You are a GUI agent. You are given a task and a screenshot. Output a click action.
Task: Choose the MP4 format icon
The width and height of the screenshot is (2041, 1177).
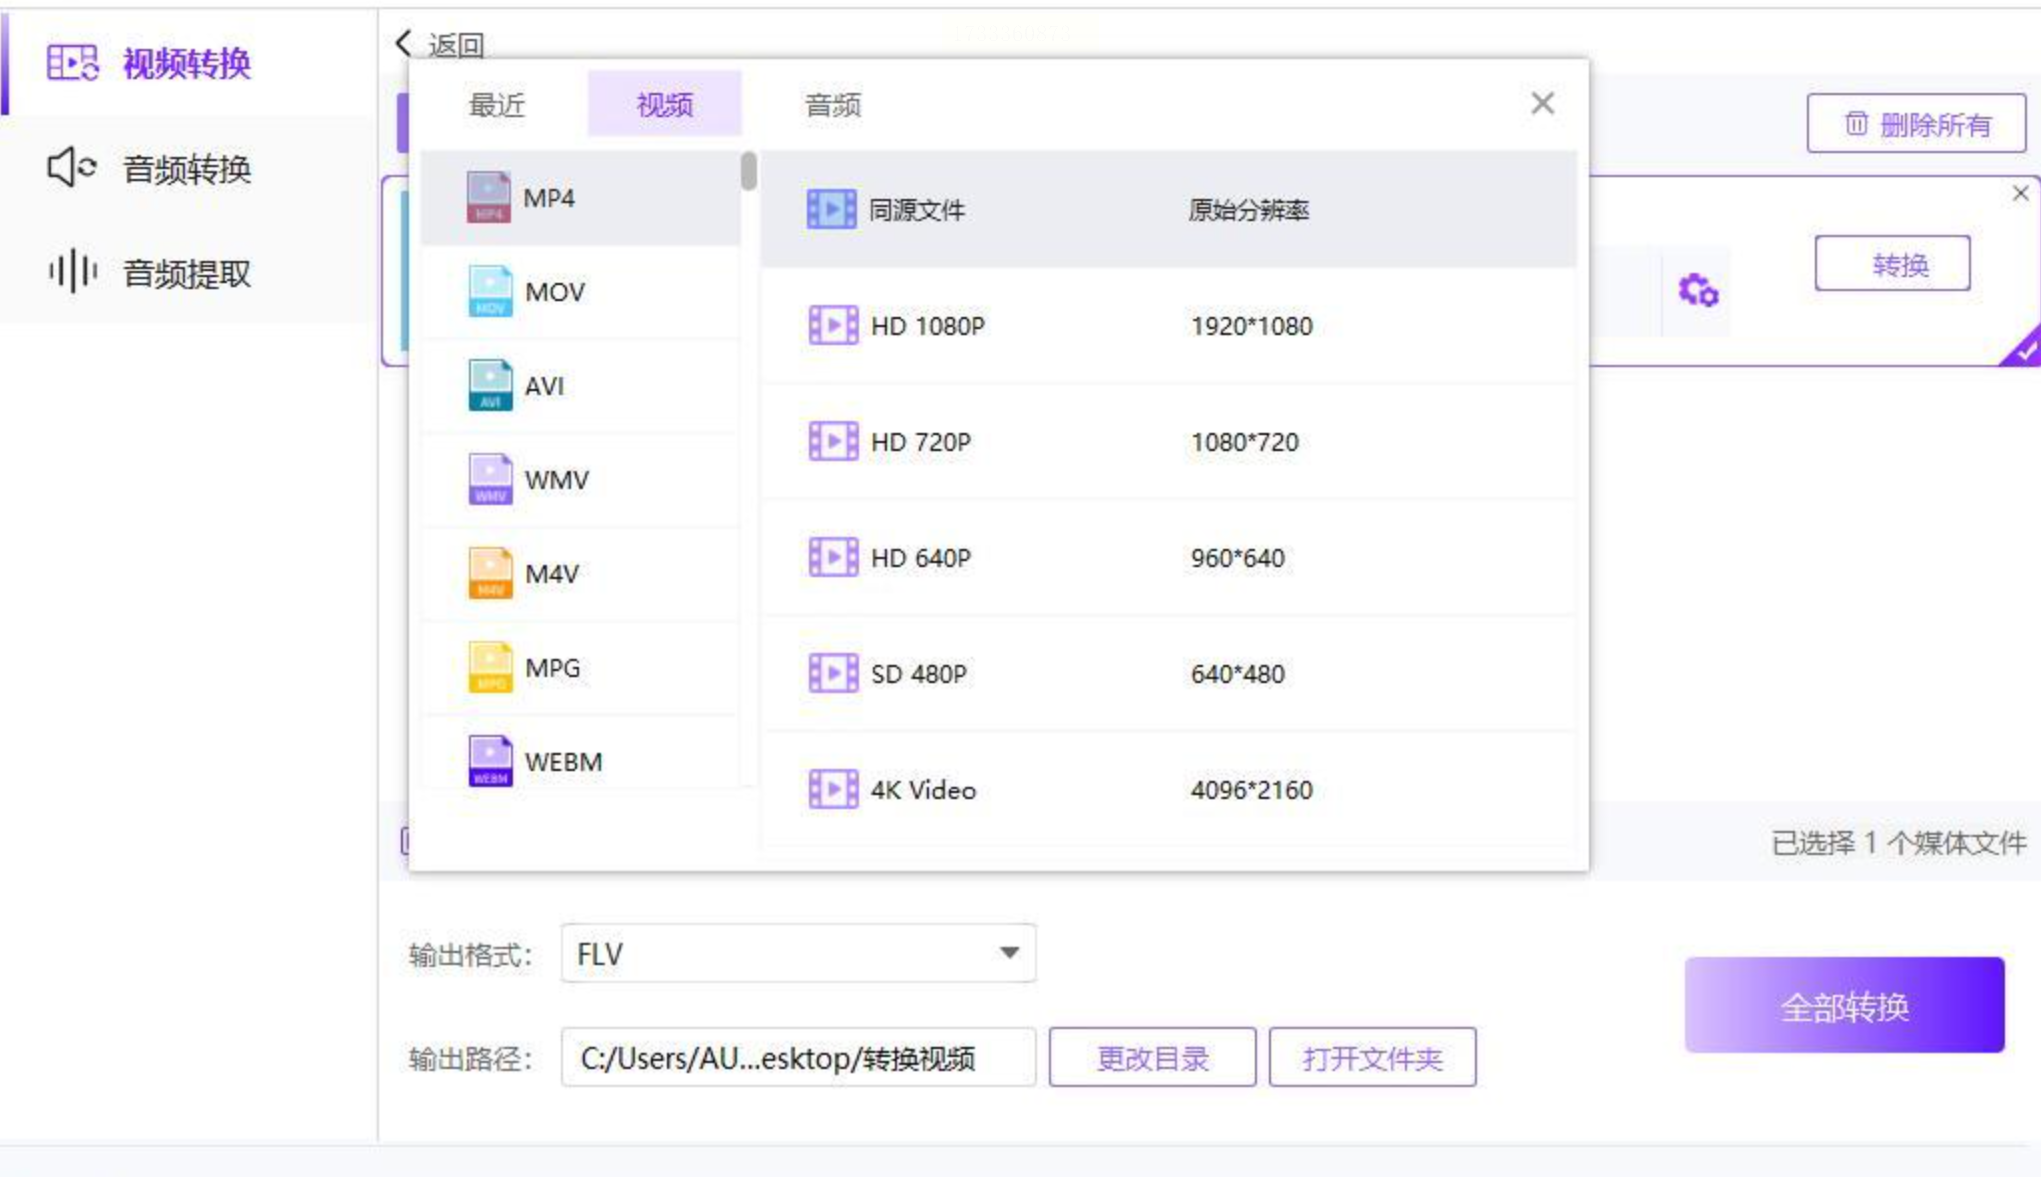click(488, 197)
